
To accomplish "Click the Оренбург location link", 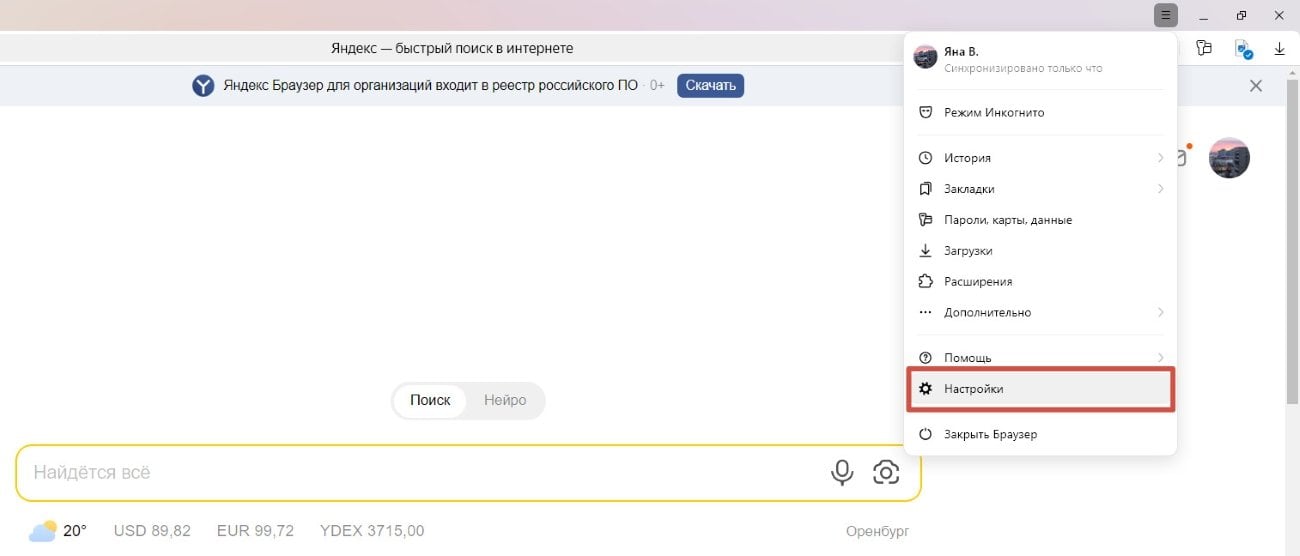I will point(877,532).
